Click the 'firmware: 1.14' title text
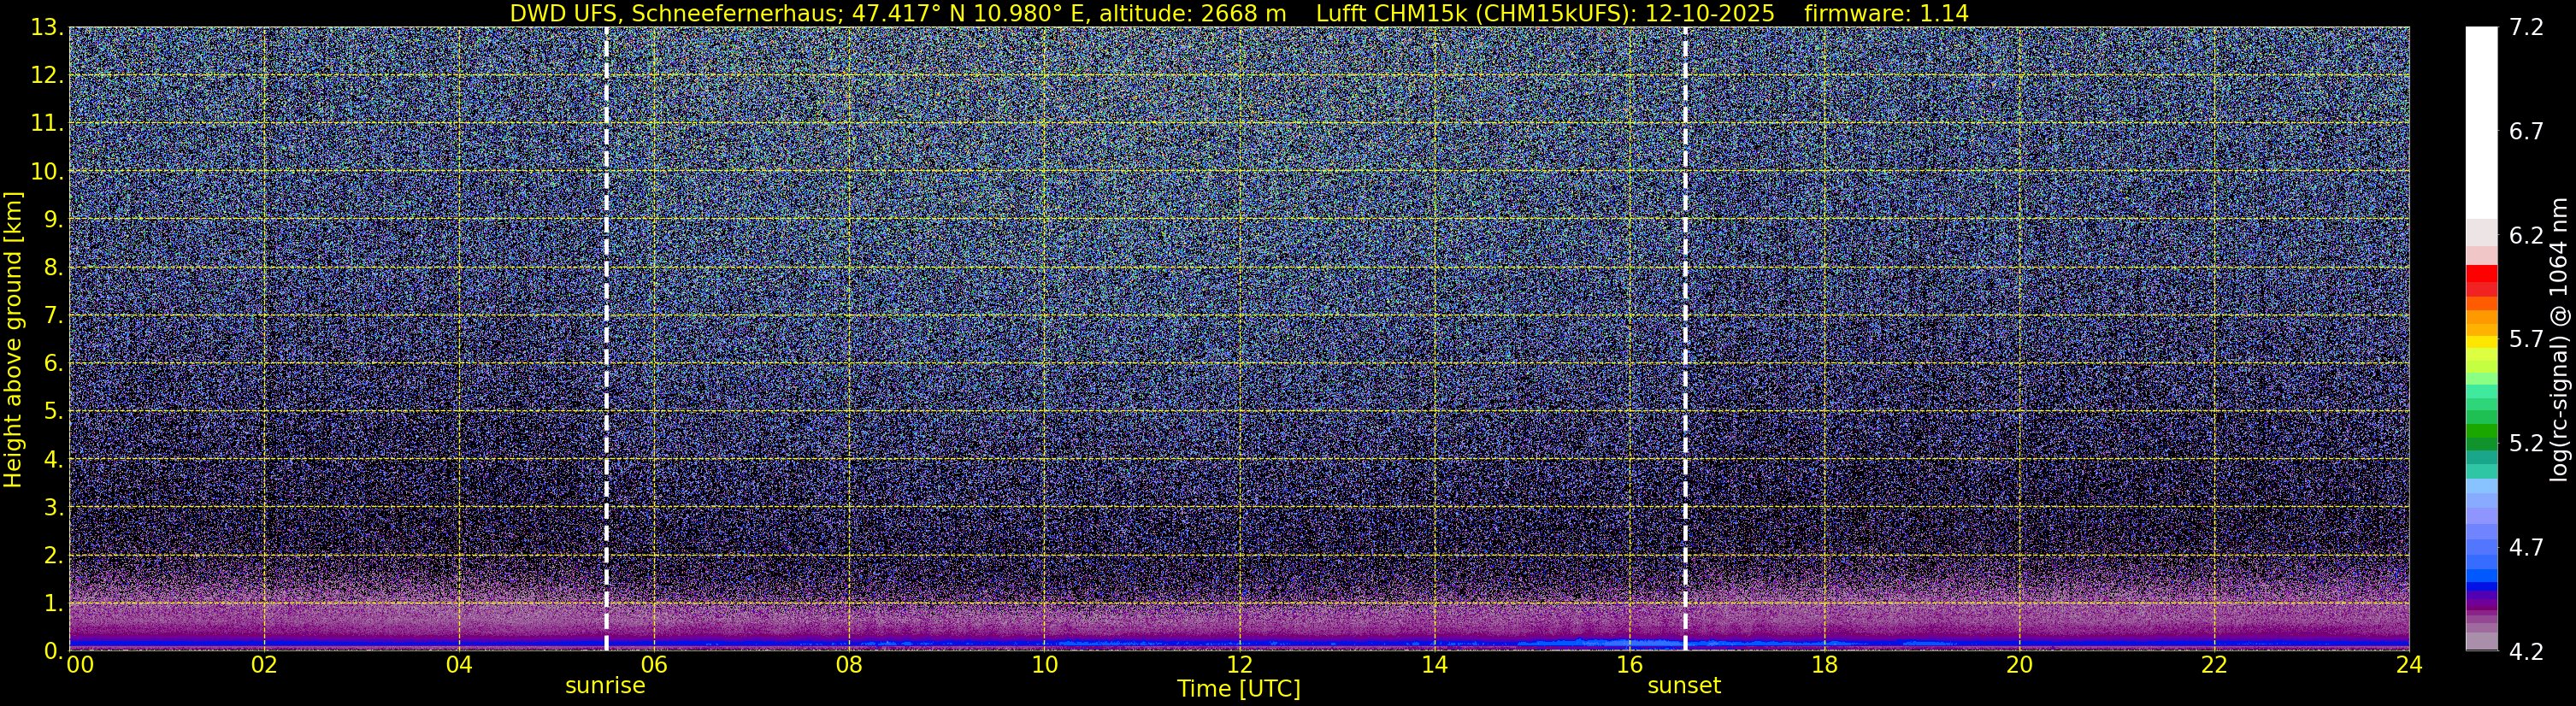Screen dimensions: 2576x706 point(1886,14)
